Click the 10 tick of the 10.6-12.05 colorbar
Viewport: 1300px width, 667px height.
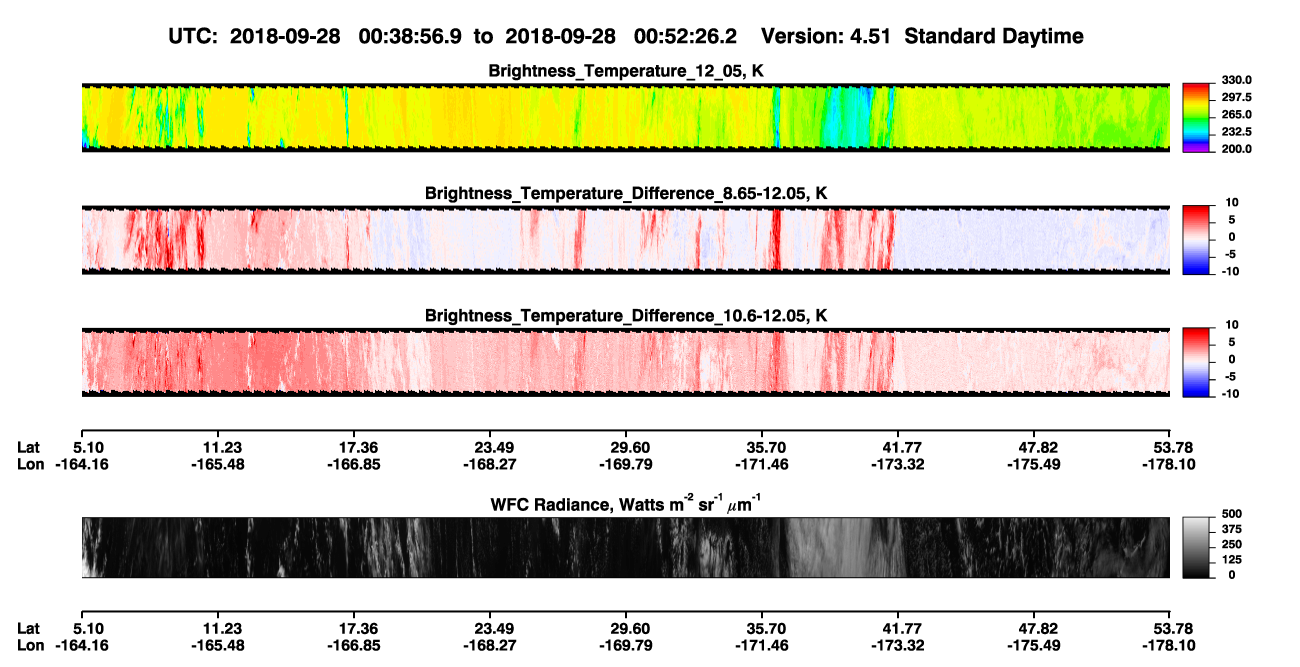coord(1233,324)
